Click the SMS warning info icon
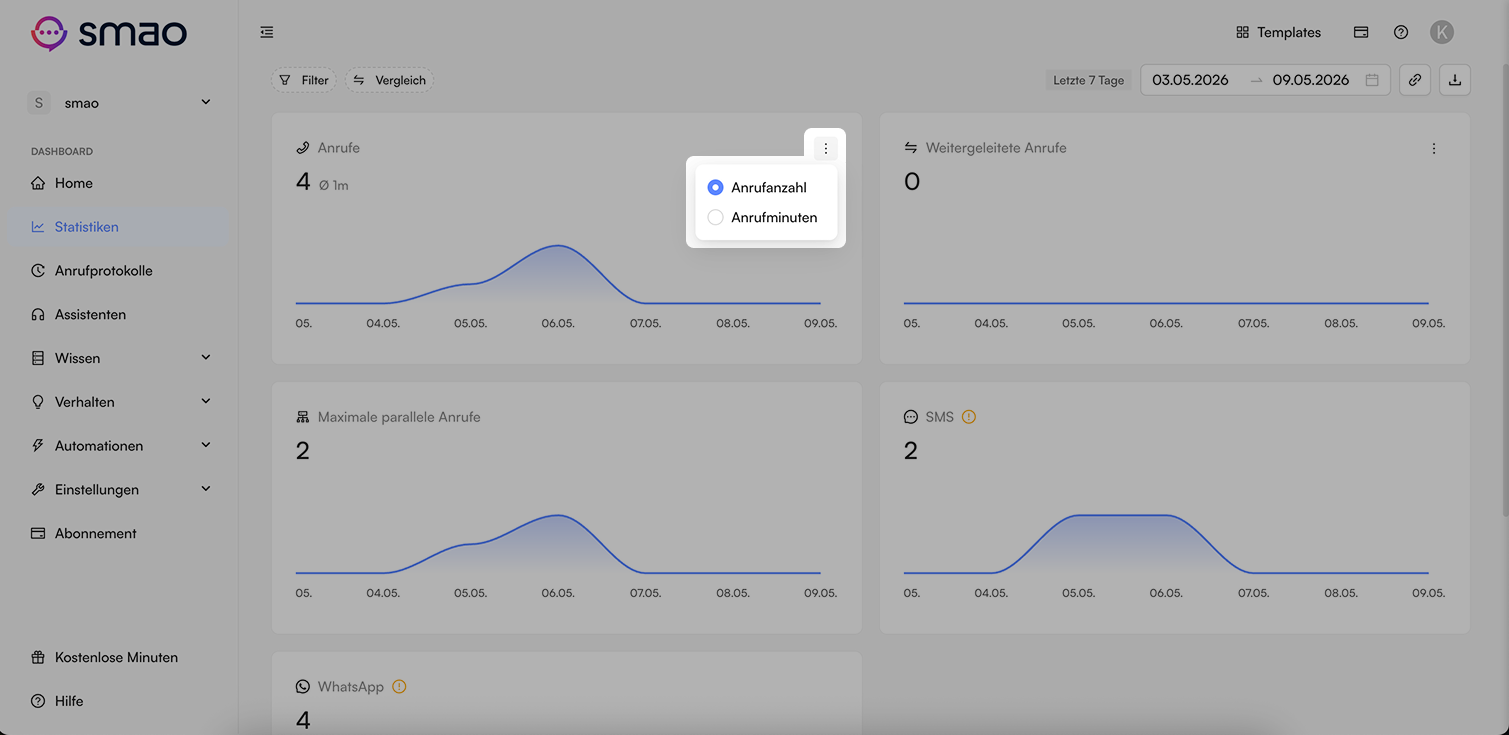 tap(968, 417)
